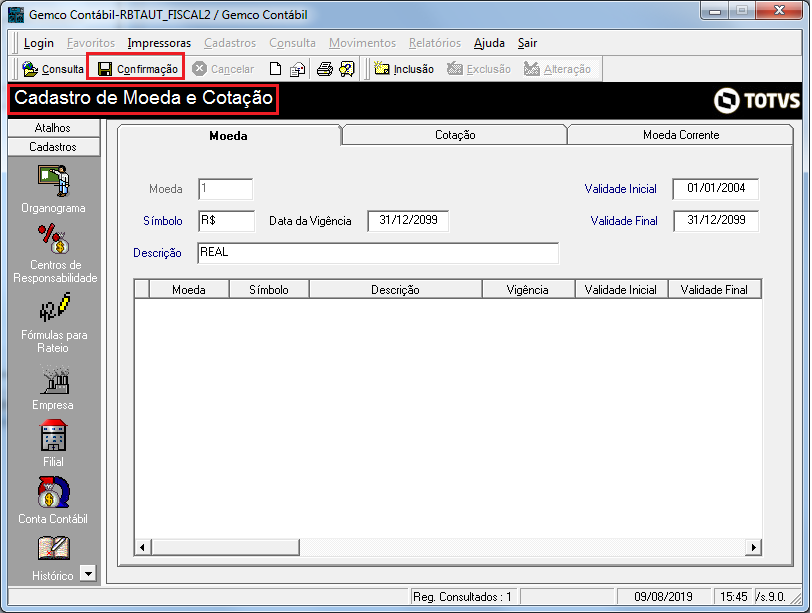Click the Validade Inicial label

(620, 189)
